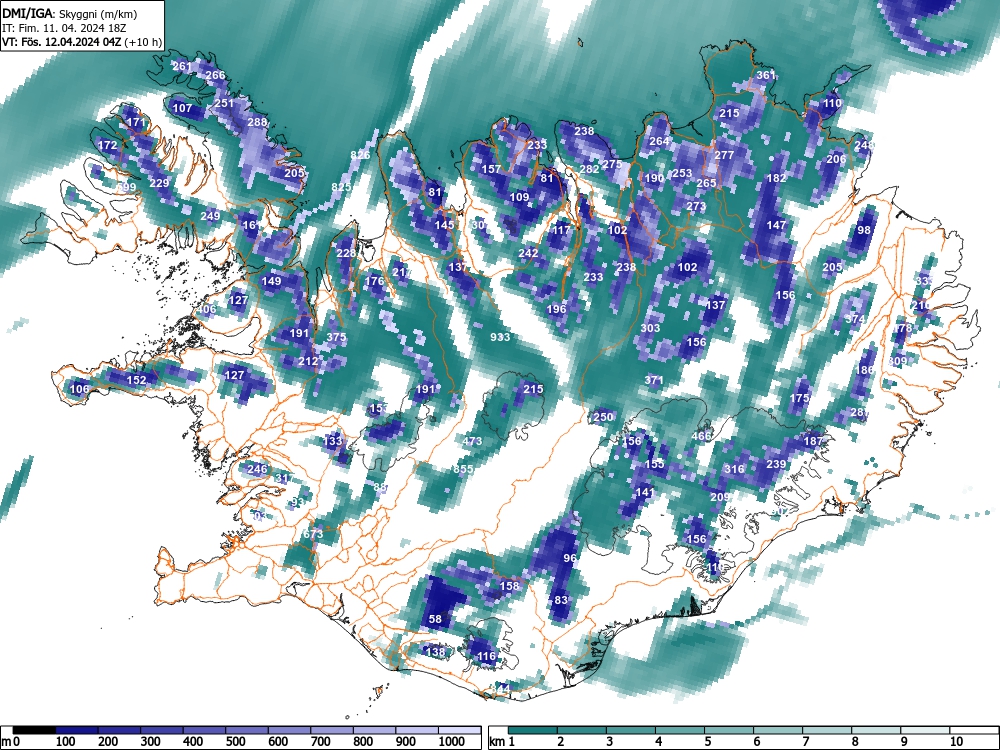Click the visibility value 242
Image resolution: width=1000 pixels, height=750 pixels.
coord(528,253)
